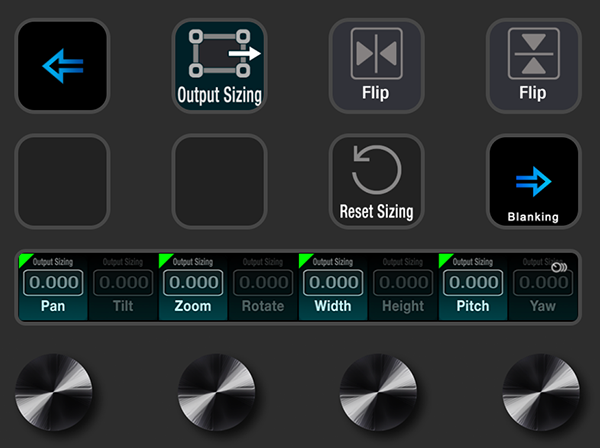Click the Pan label

pos(53,306)
